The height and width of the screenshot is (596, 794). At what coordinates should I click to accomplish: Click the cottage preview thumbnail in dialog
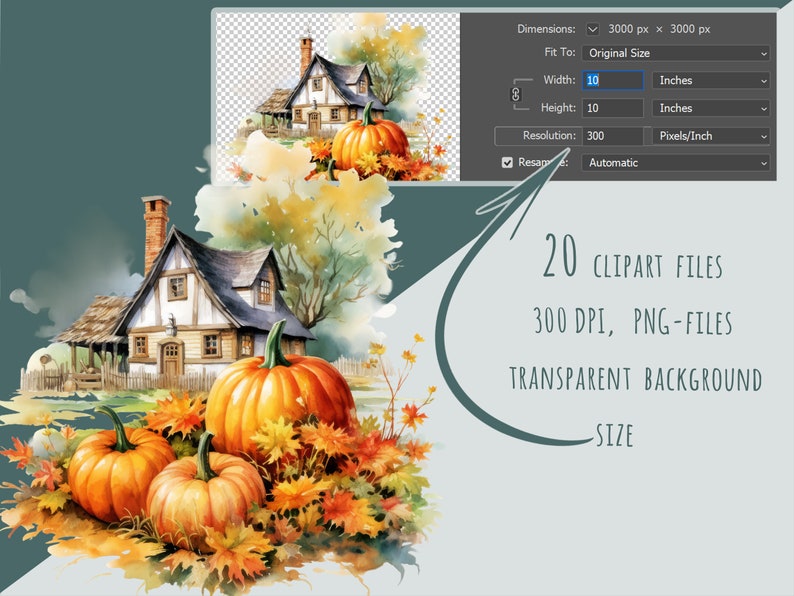coord(338,97)
